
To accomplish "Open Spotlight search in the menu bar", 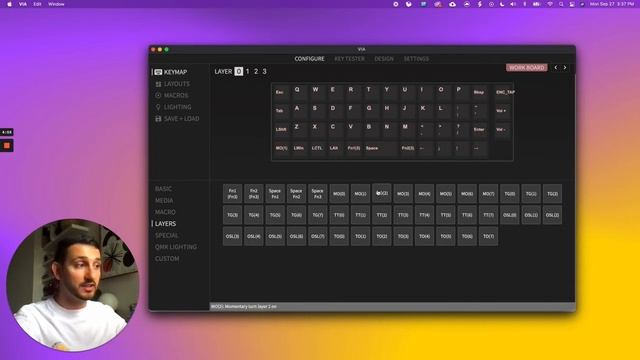I will 561,4.
